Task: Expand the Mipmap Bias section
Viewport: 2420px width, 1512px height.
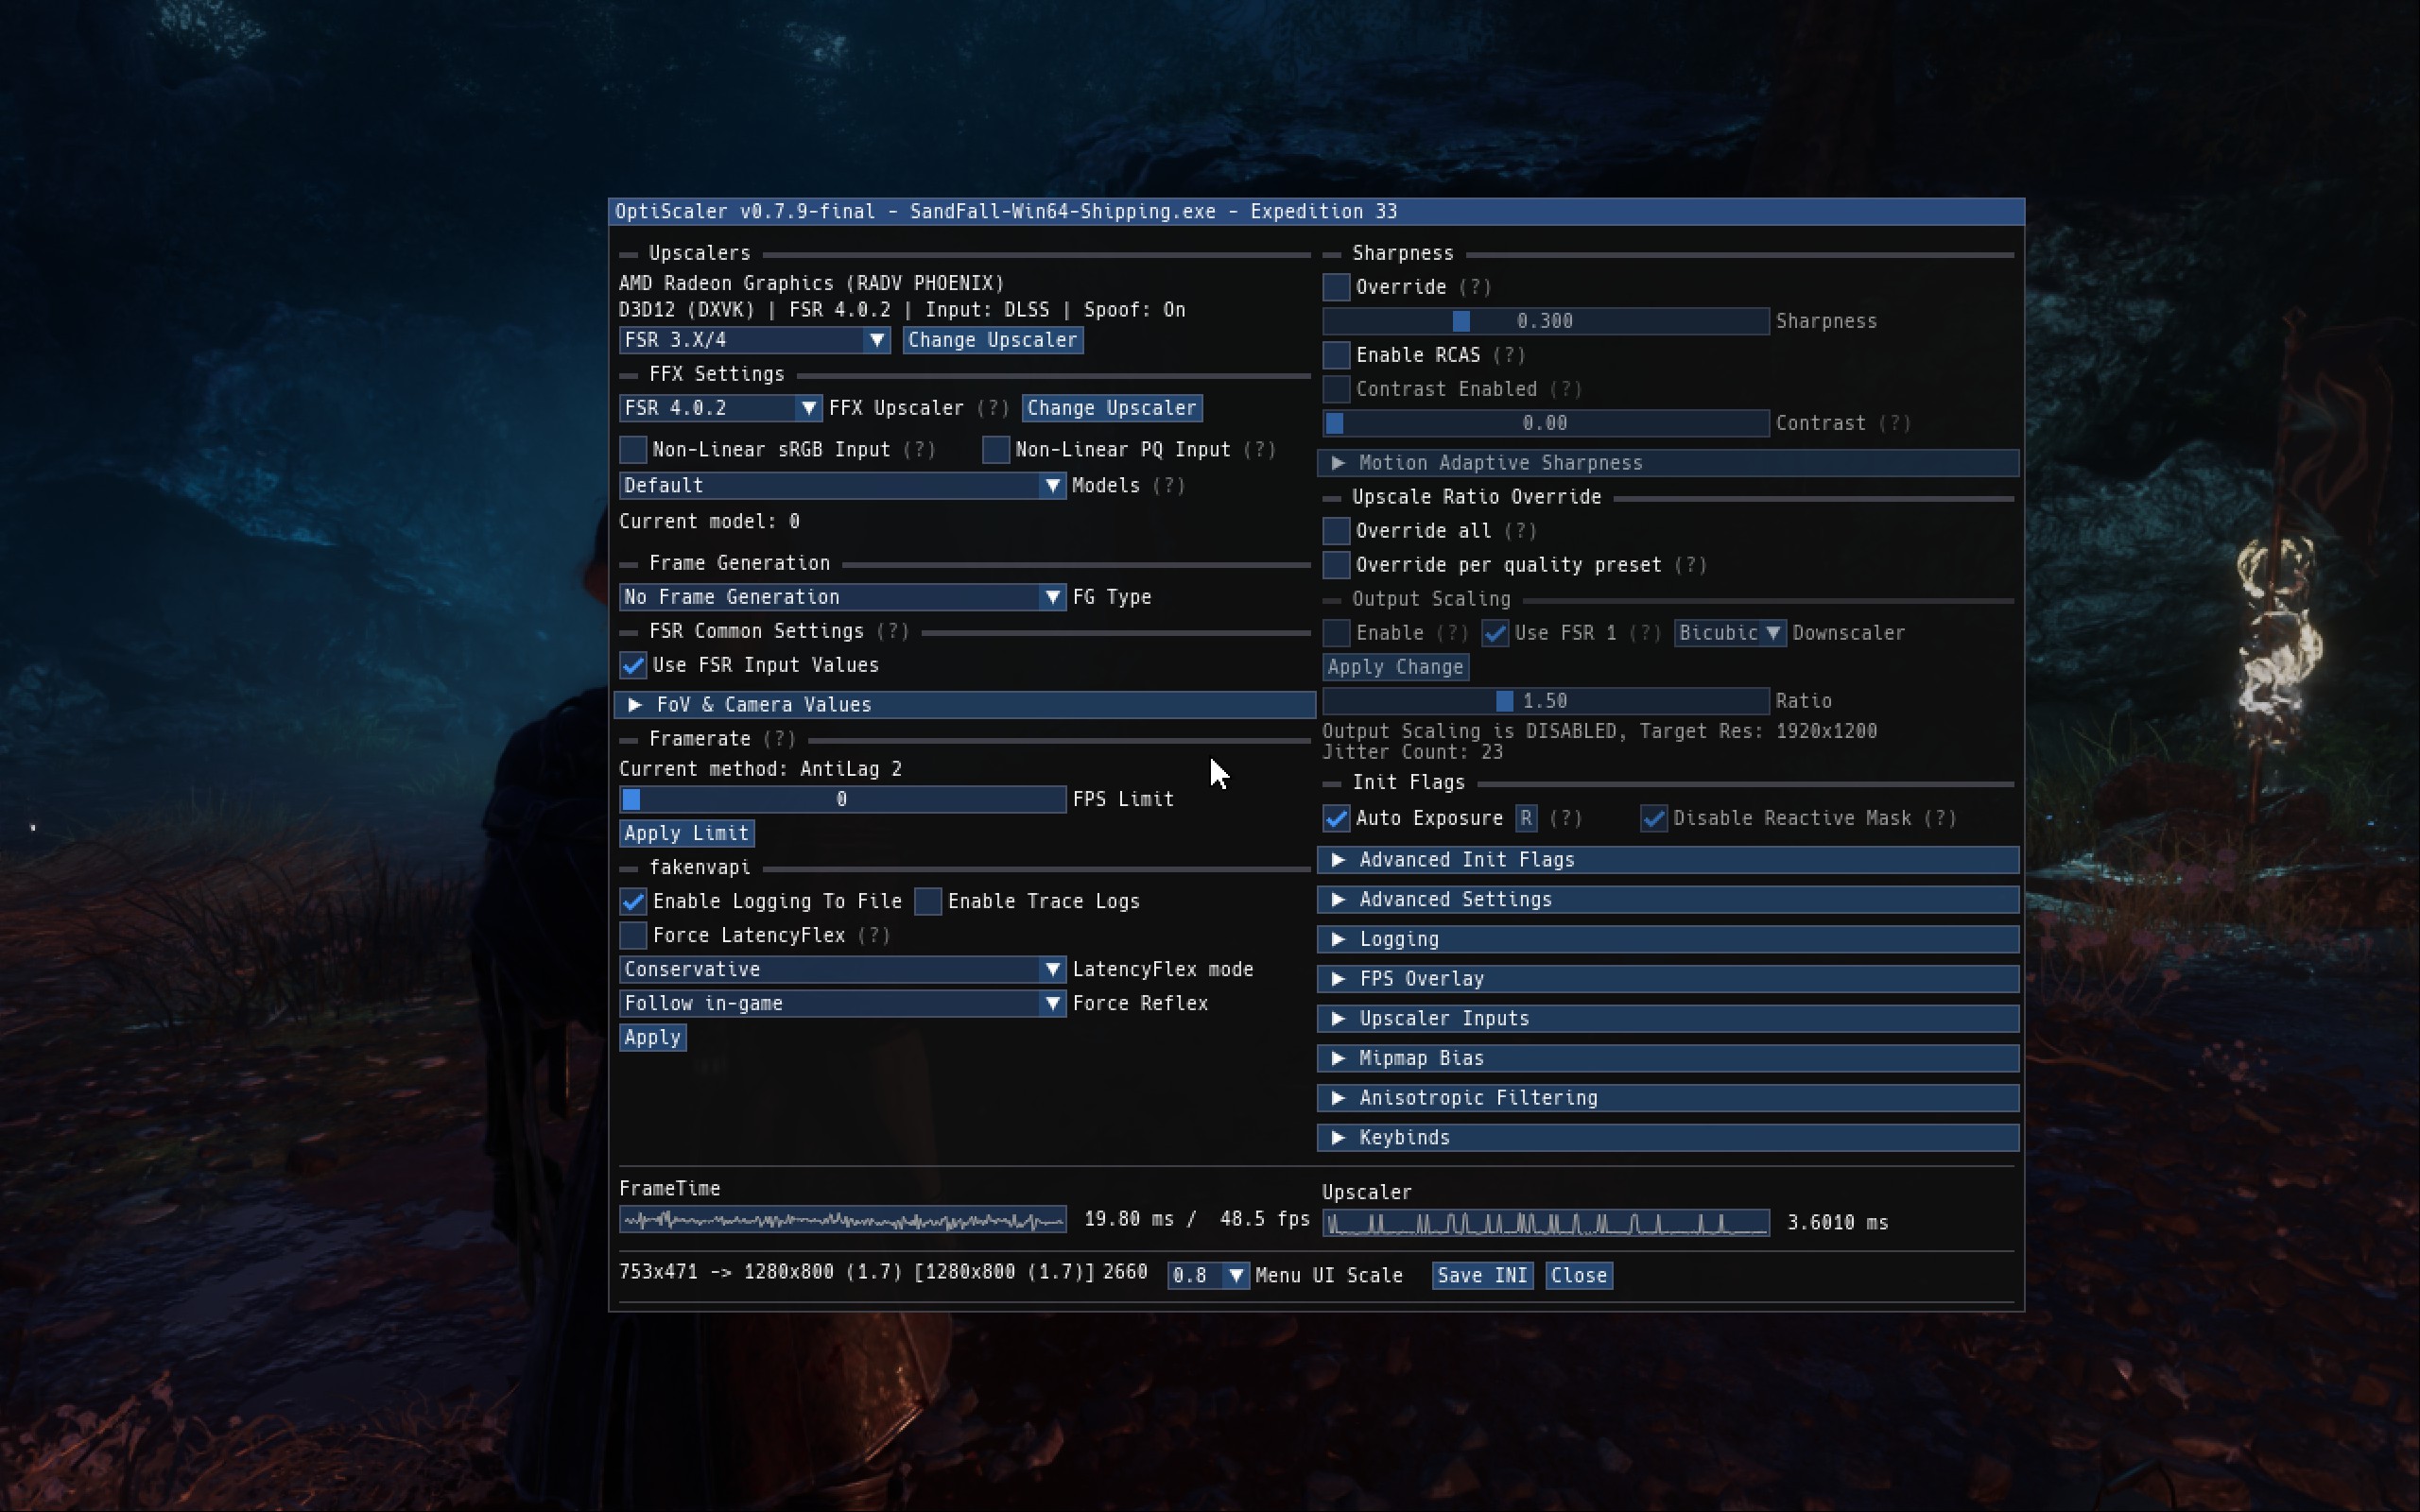Action: 1668,1058
